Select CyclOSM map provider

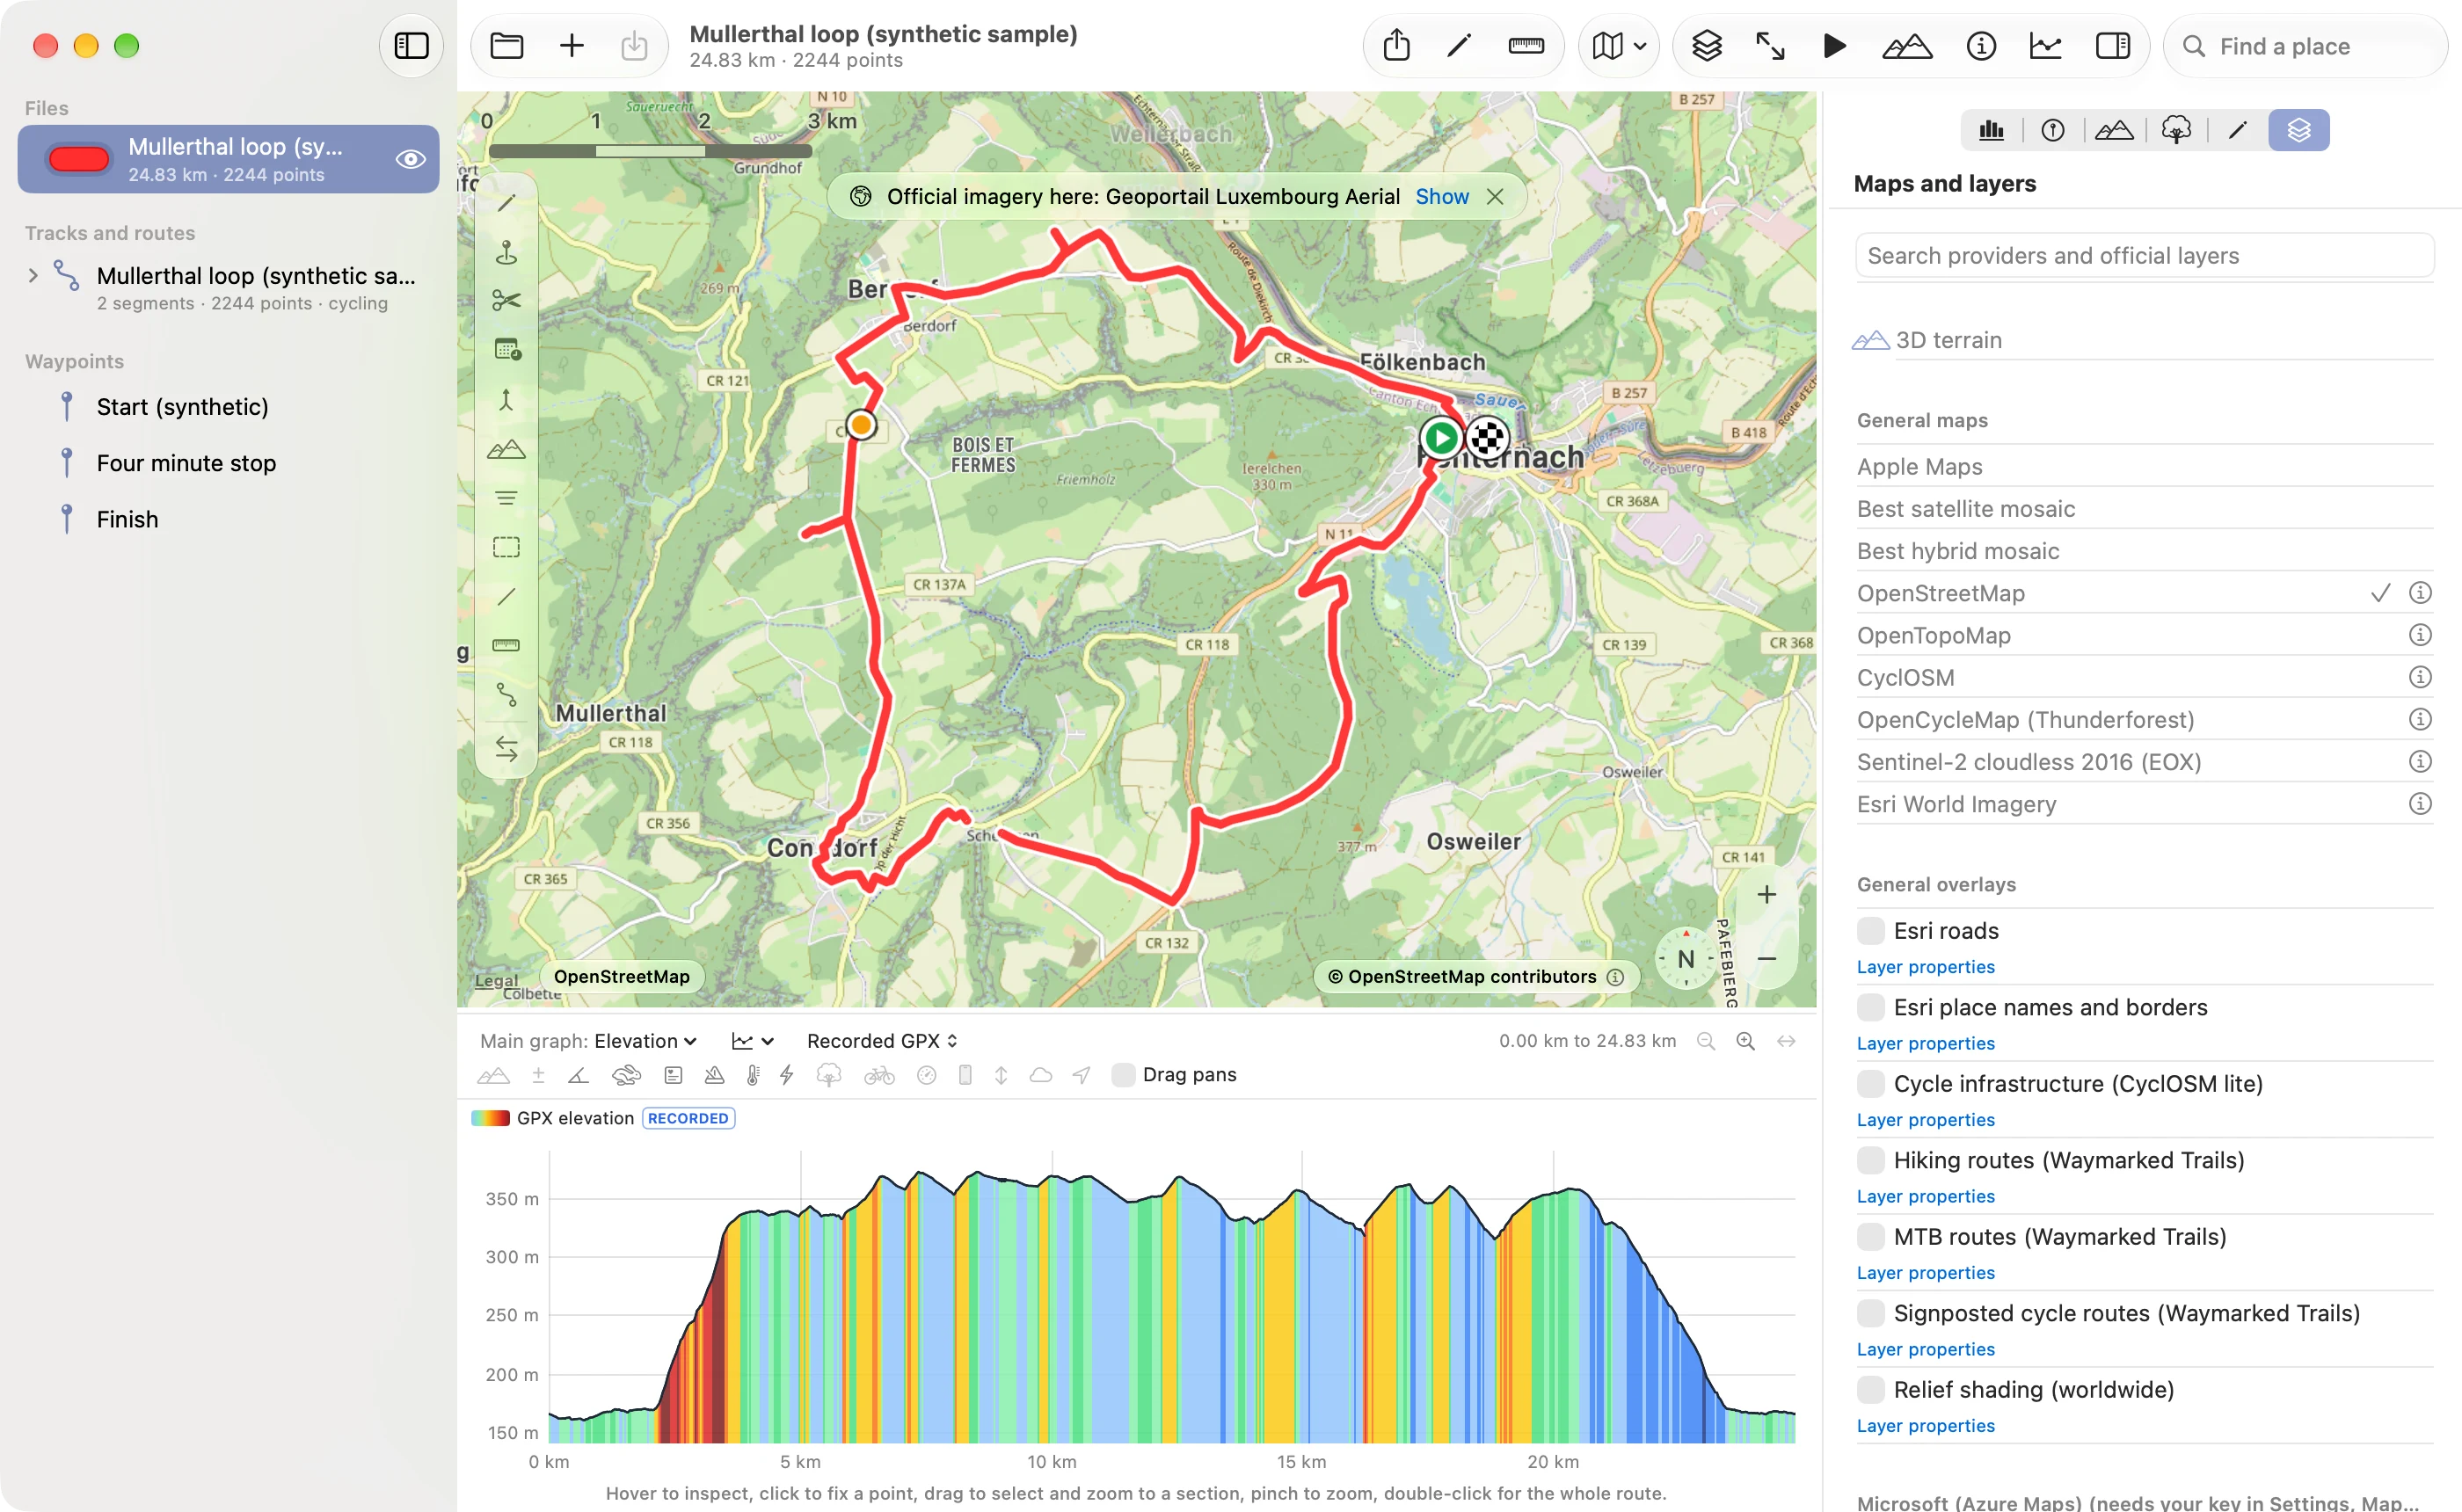[x=1905, y=677]
